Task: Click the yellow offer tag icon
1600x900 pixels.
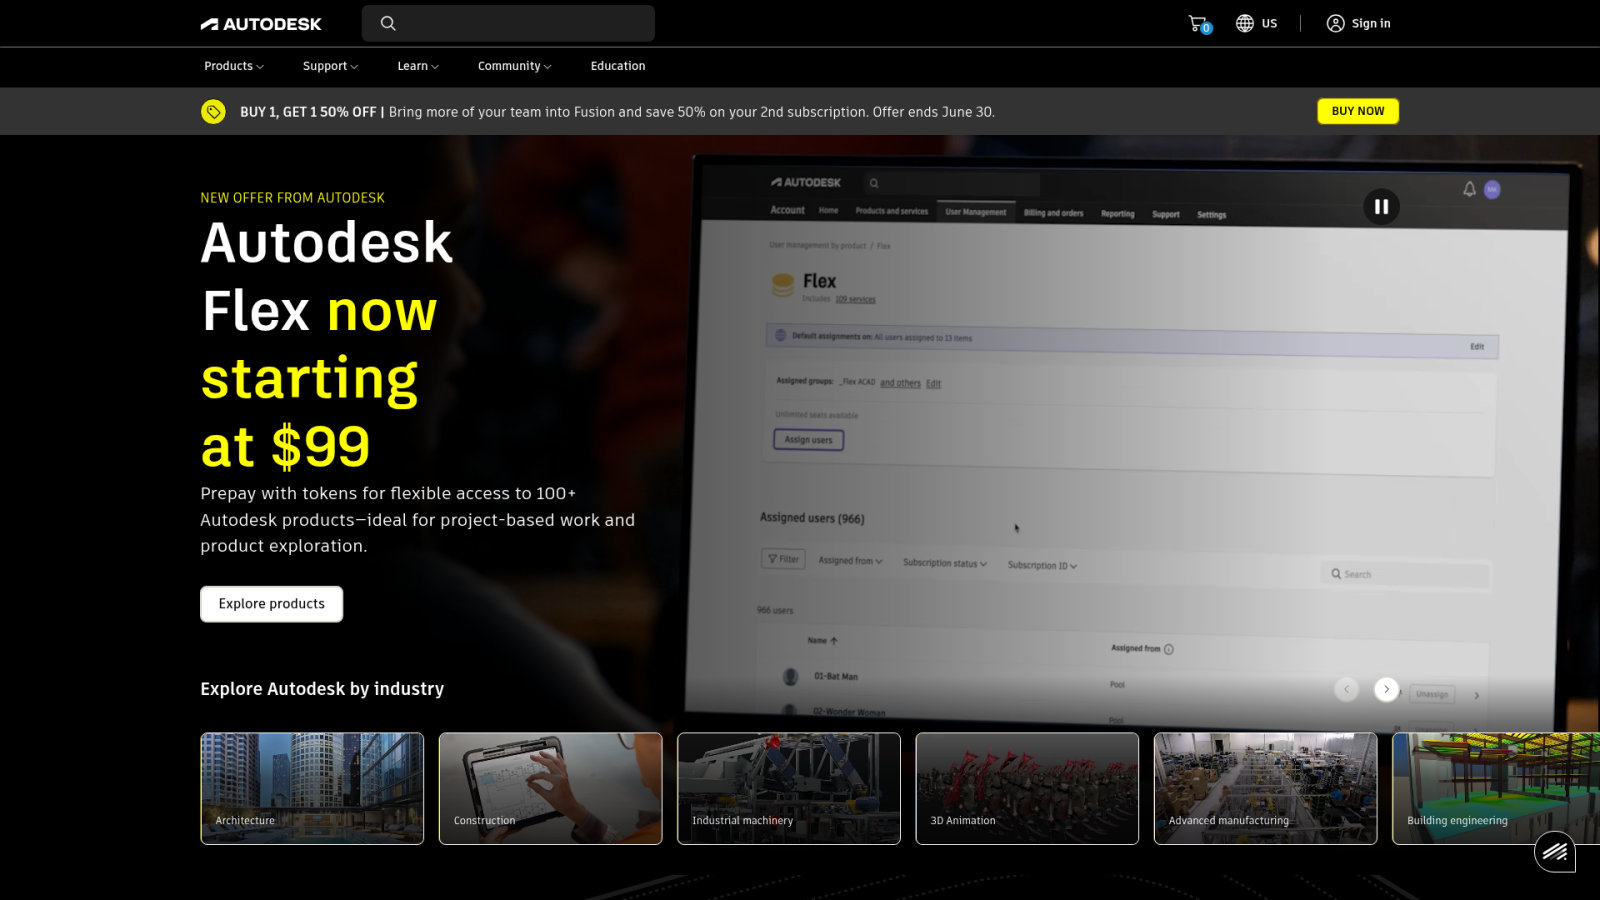Action: click(213, 111)
